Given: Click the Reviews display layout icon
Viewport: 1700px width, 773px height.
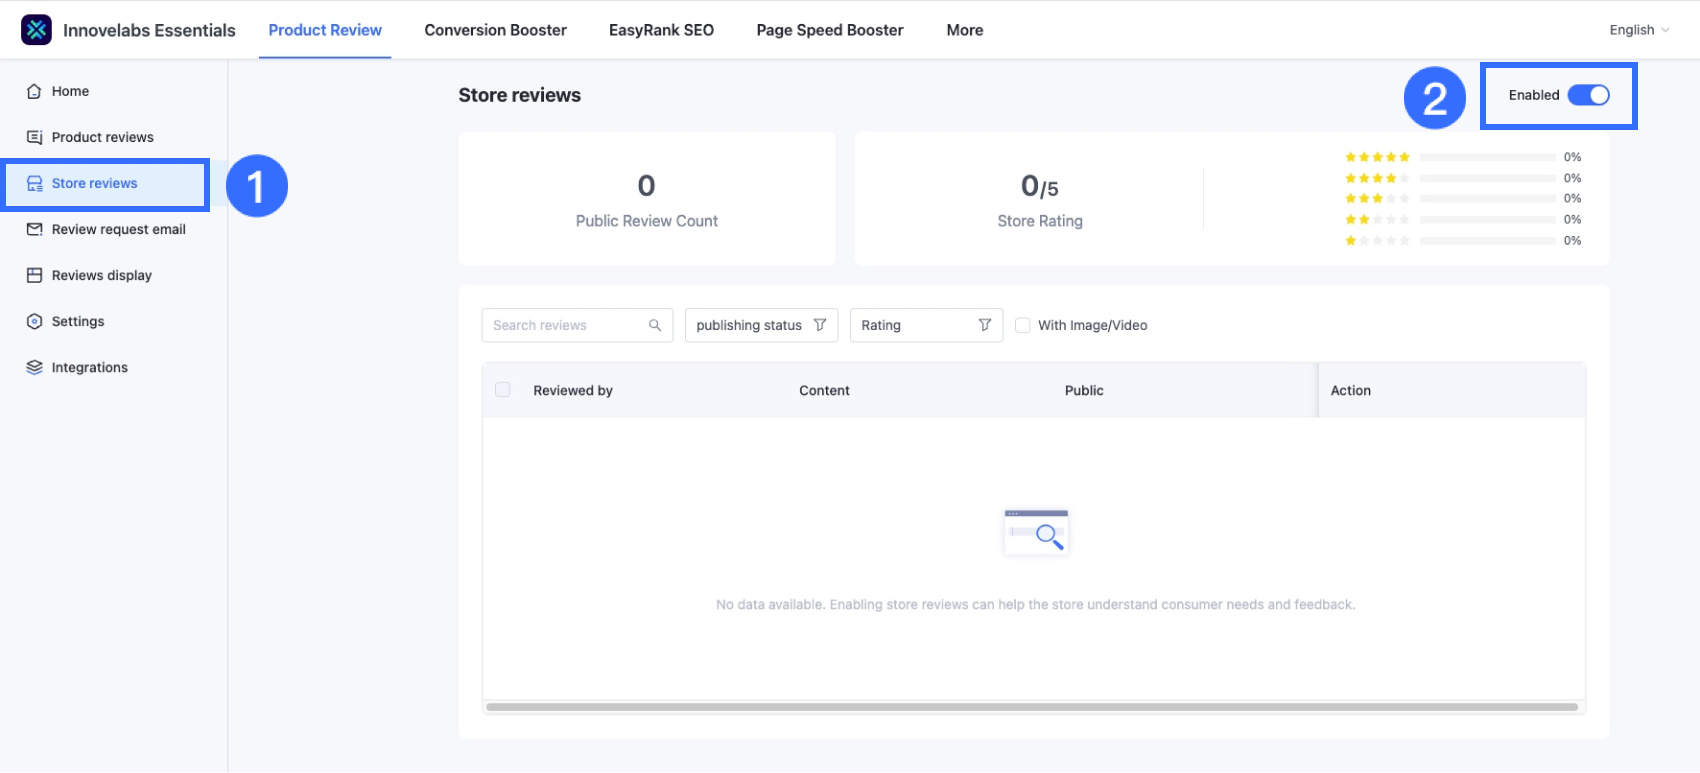Looking at the screenshot, I should [34, 275].
